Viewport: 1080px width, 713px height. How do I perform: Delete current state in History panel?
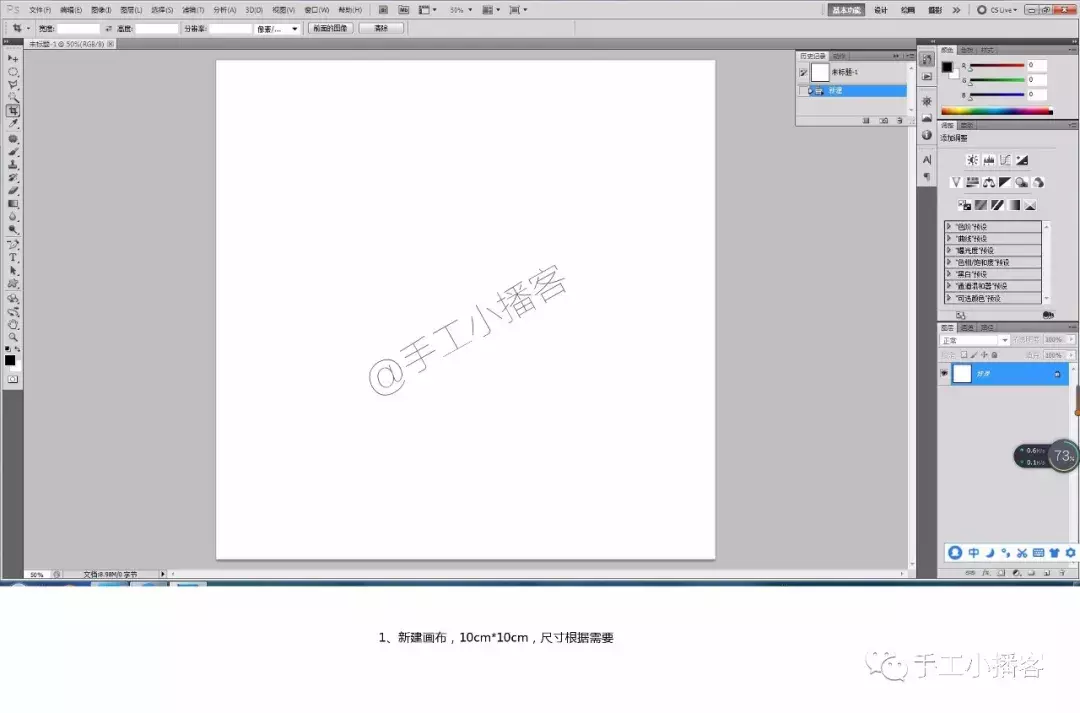click(900, 121)
